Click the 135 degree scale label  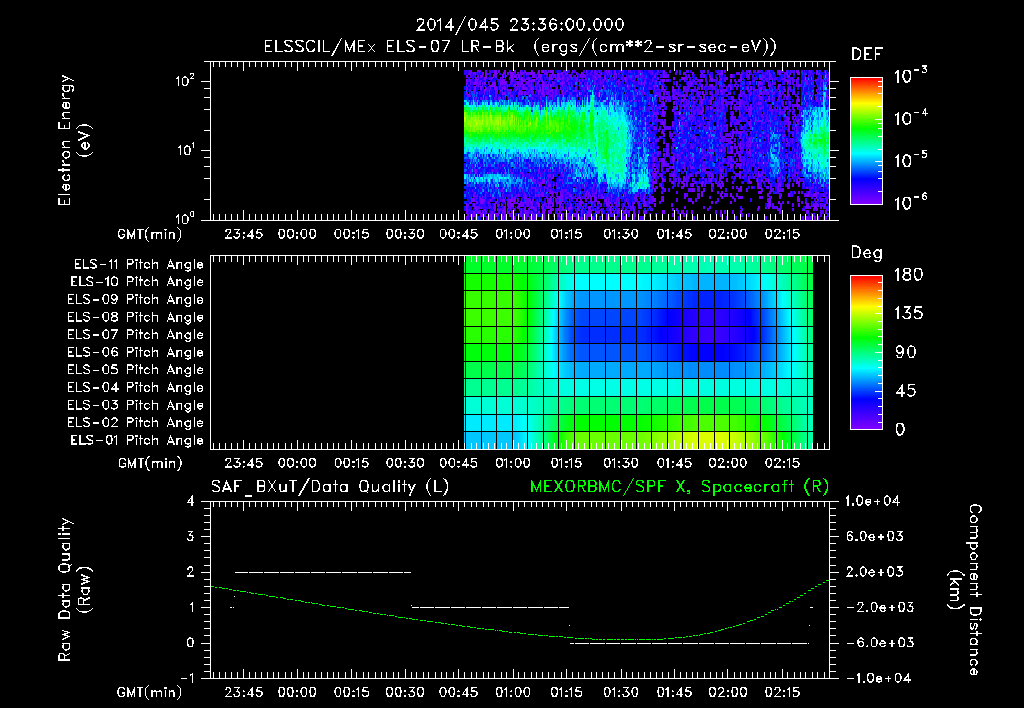[908, 314]
